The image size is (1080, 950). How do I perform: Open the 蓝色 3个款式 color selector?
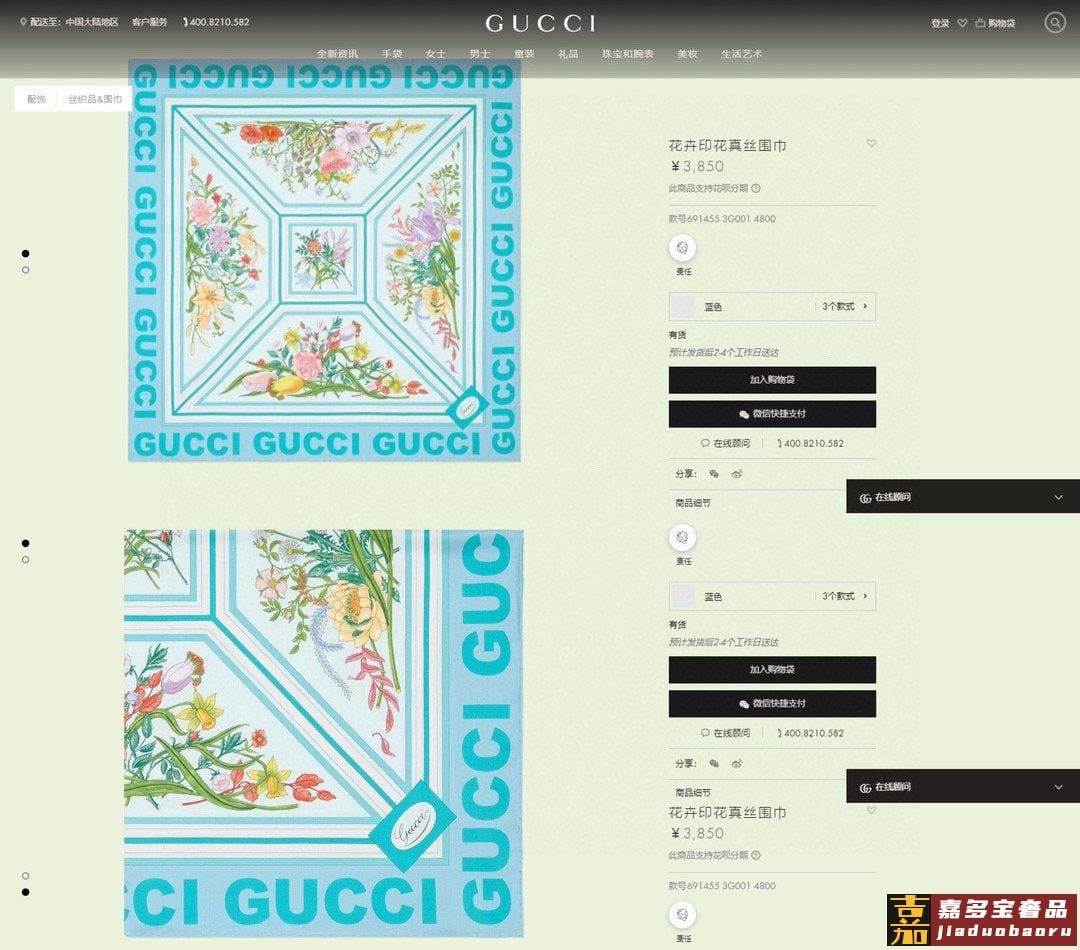772,307
